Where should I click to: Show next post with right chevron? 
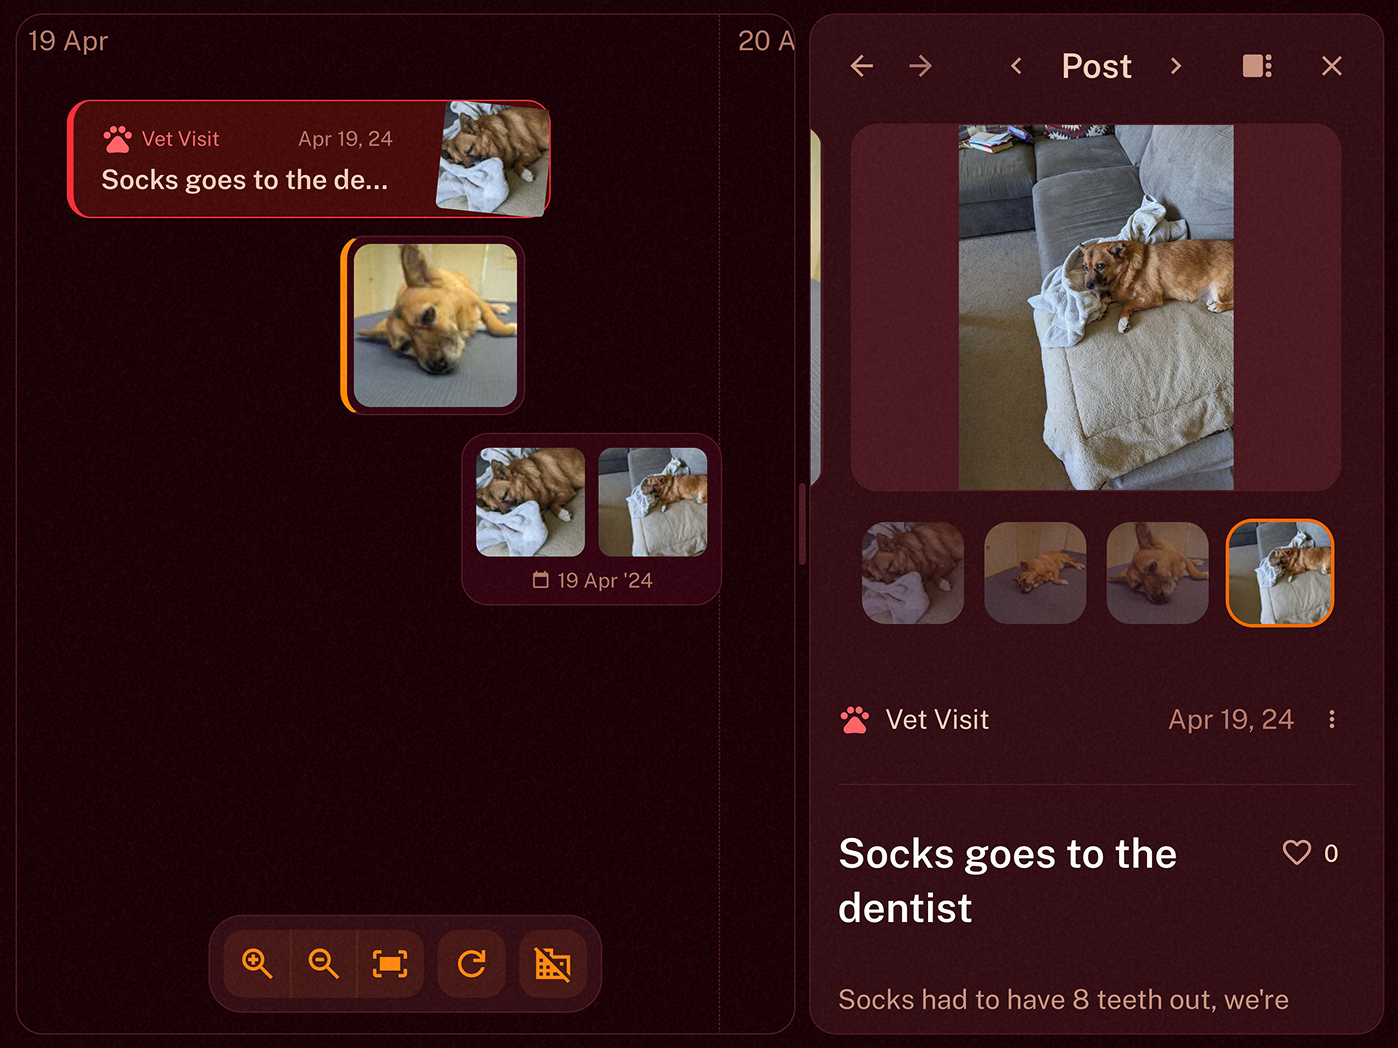(1176, 66)
